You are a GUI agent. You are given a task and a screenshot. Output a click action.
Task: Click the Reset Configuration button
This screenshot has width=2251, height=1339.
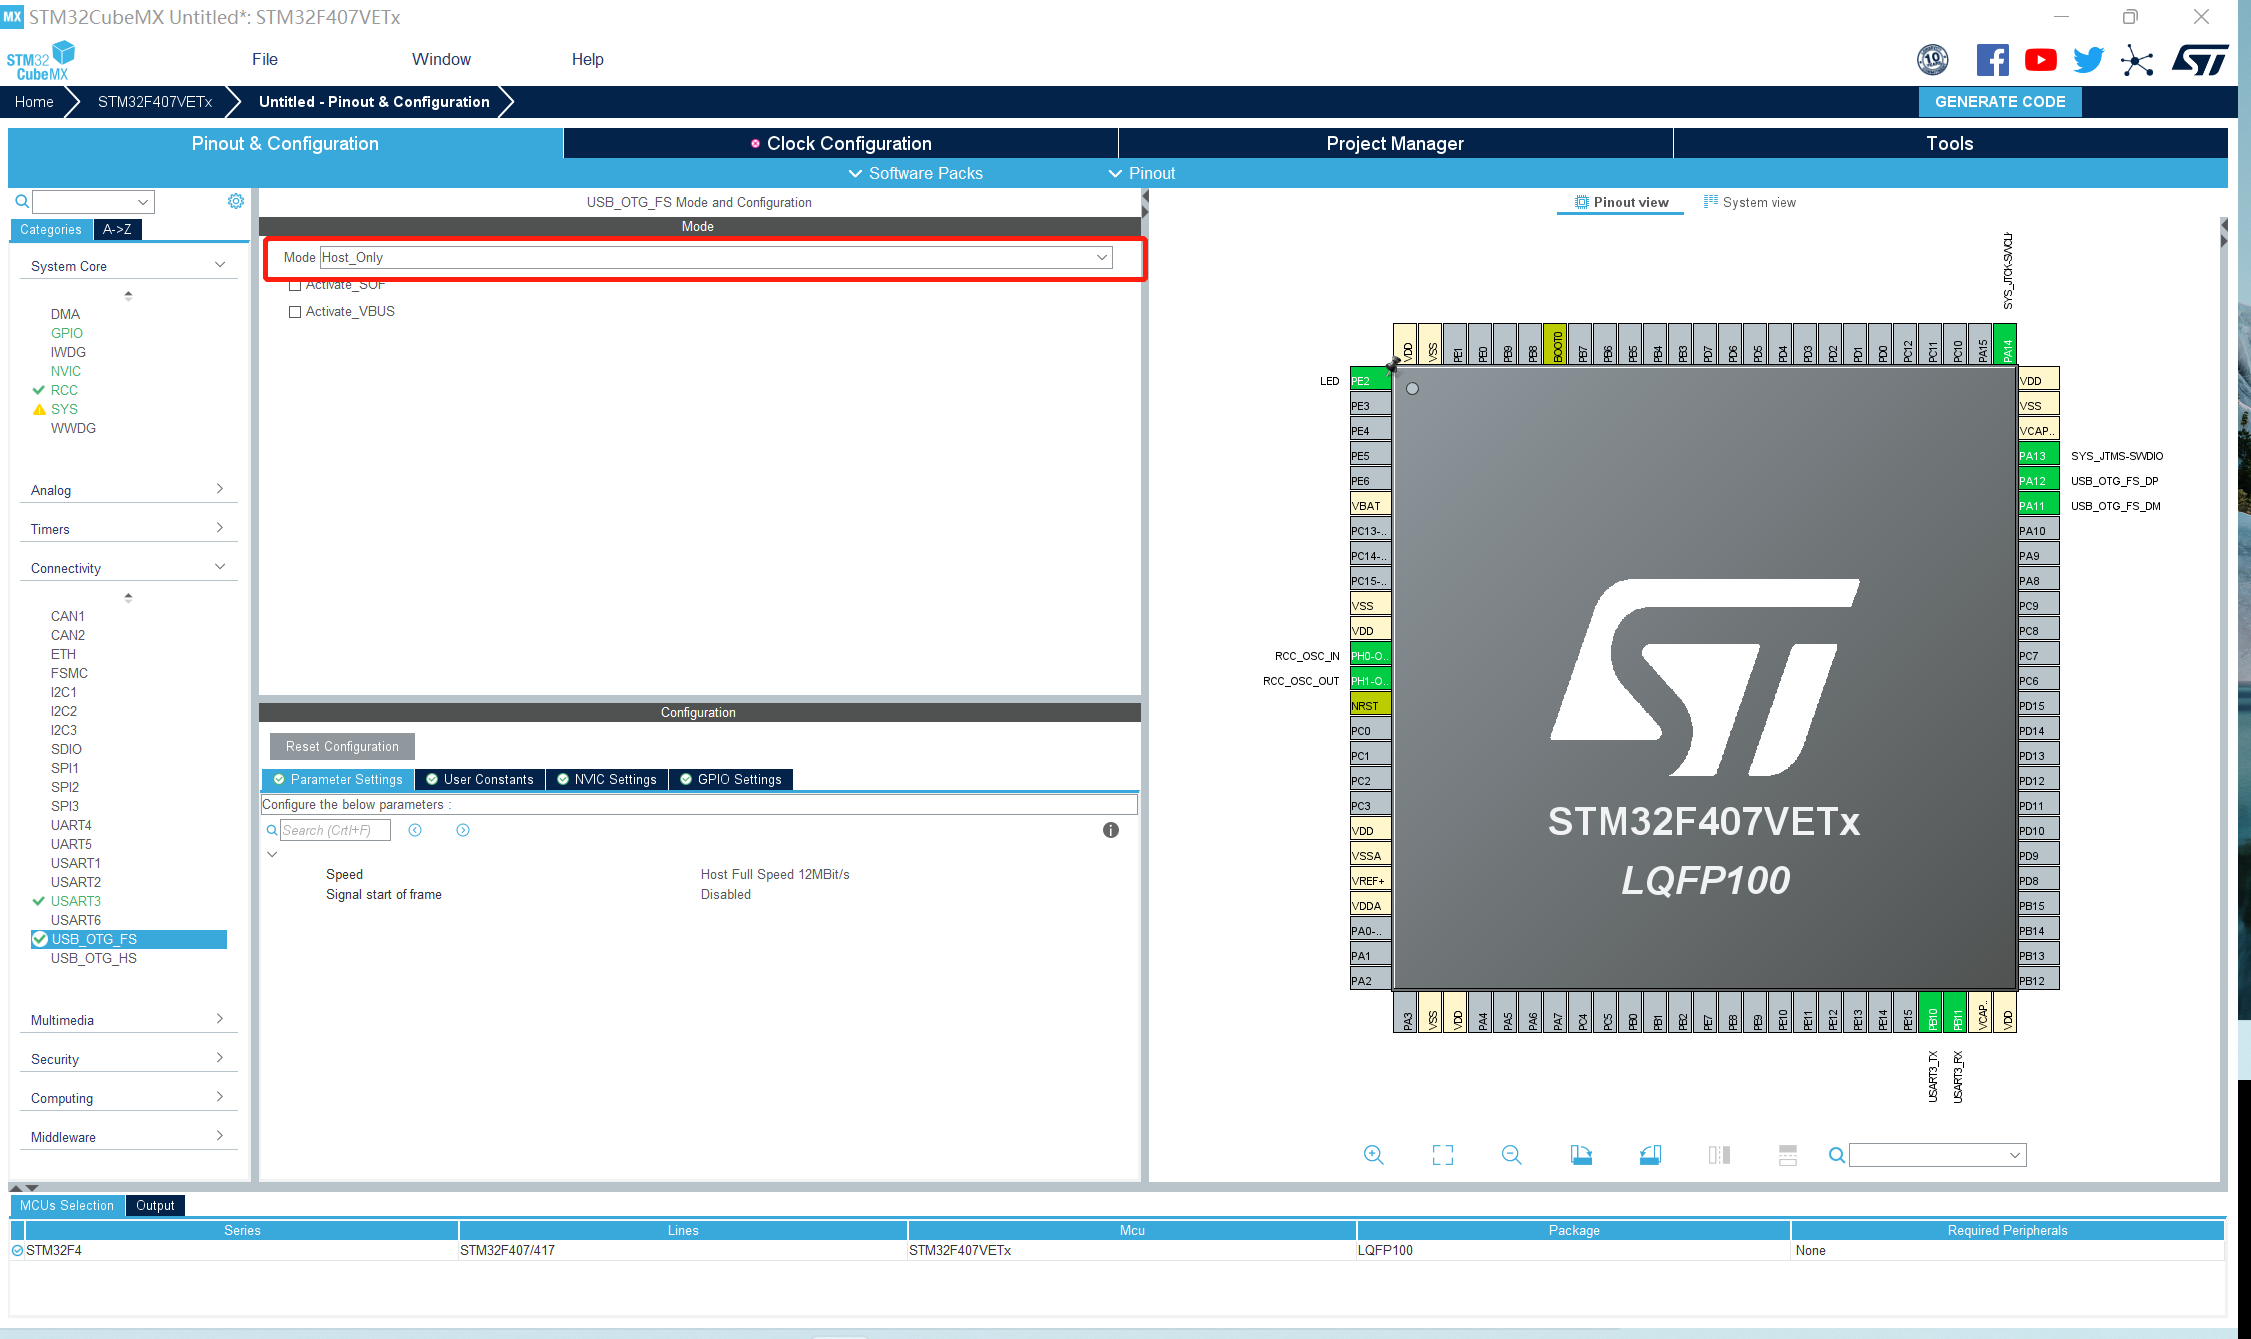tap(341, 746)
